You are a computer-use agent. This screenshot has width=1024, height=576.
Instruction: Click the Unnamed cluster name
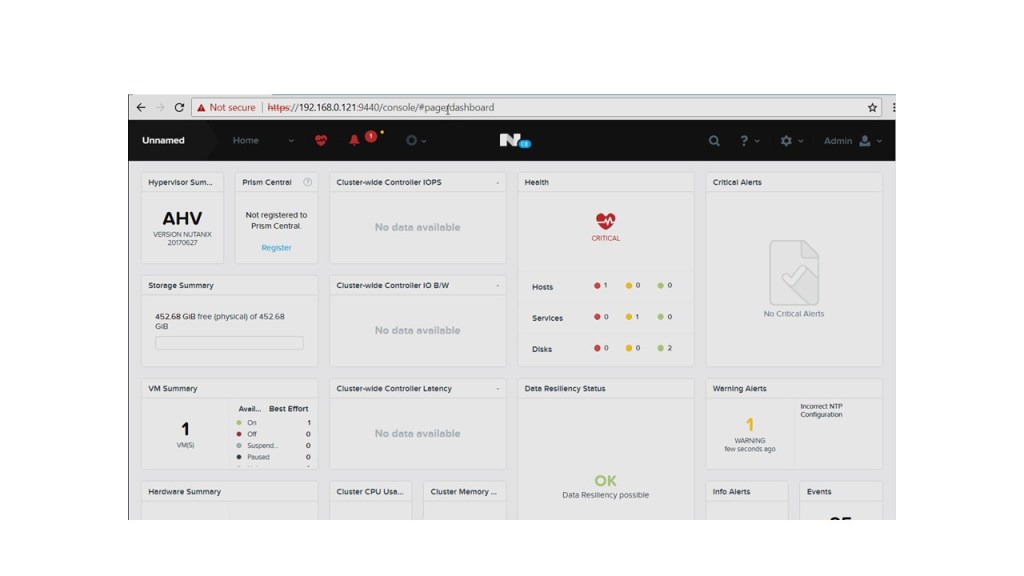[163, 141]
